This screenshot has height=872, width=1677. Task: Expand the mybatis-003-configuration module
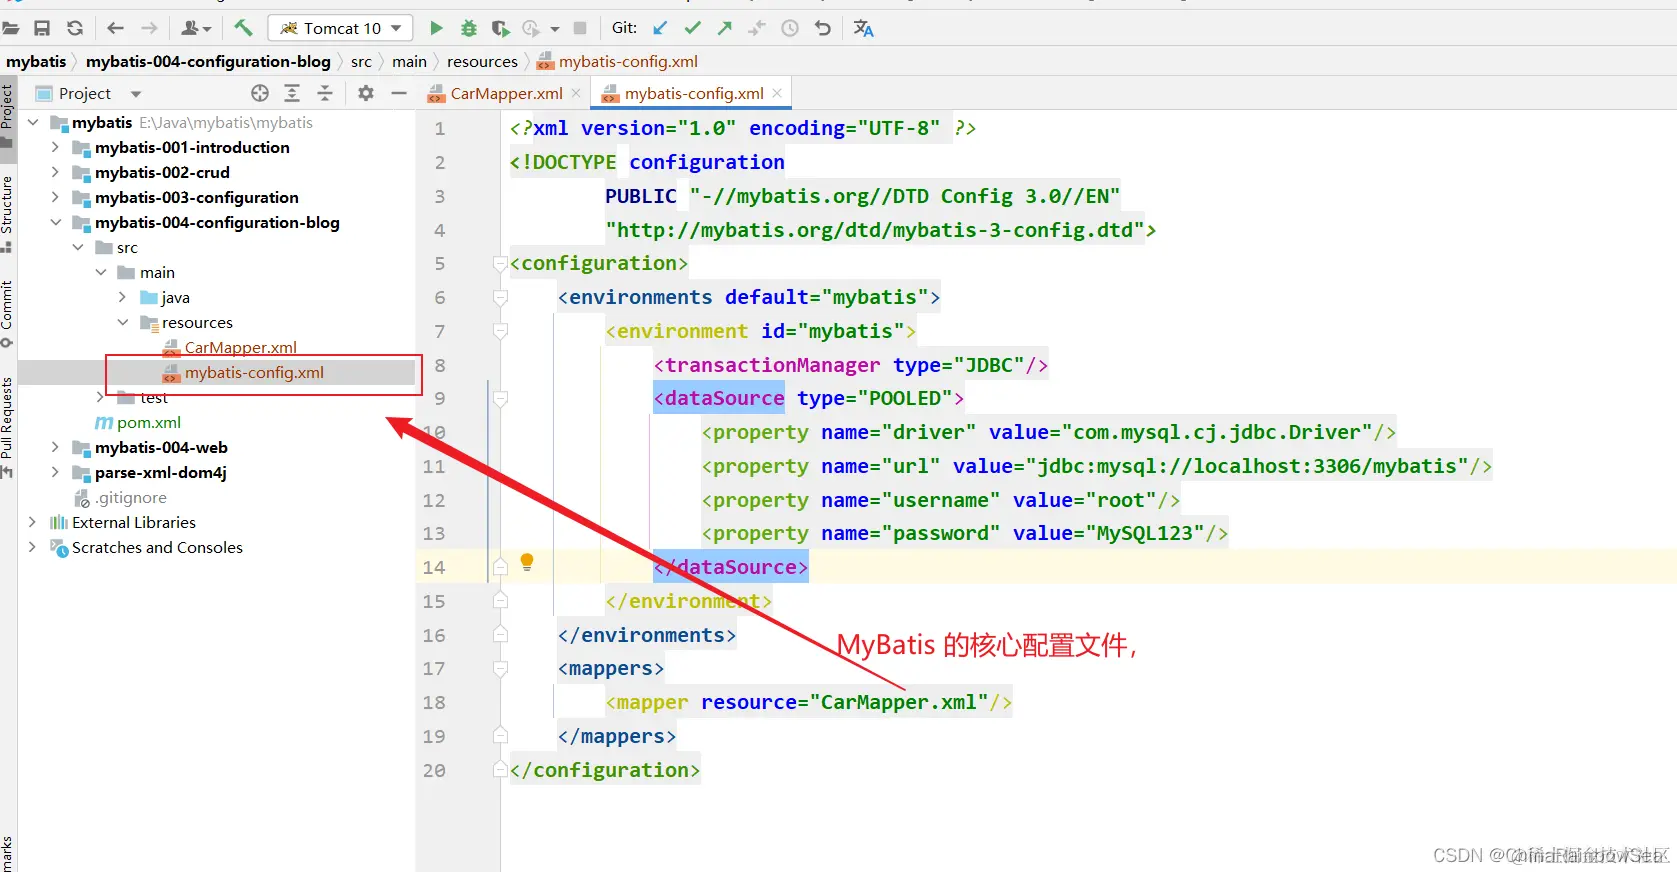click(55, 197)
